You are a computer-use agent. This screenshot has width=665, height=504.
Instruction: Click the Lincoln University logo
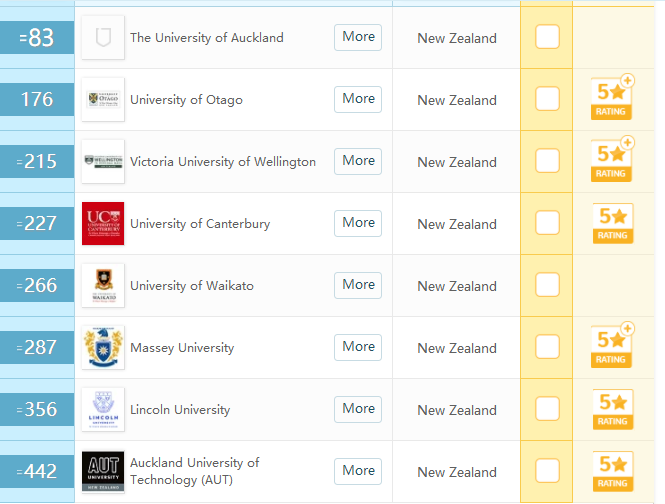(102, 410)
